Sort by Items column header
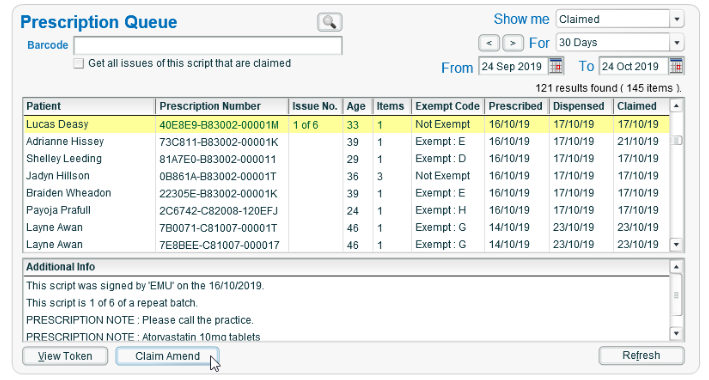The height and width of the screenshot is (380, 709). pos(392,106)
